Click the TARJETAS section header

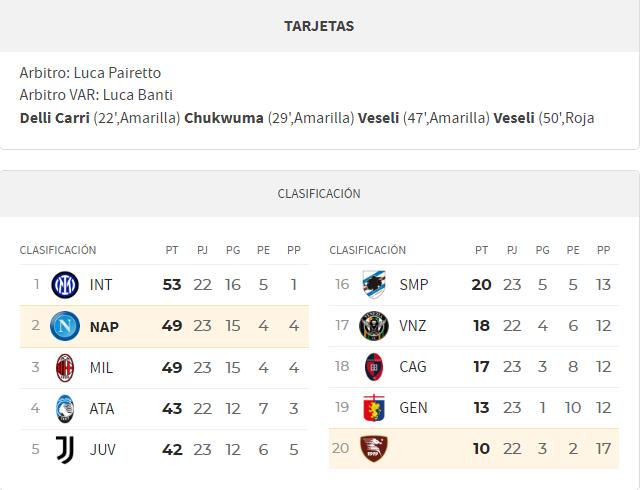tap(319, 26)
